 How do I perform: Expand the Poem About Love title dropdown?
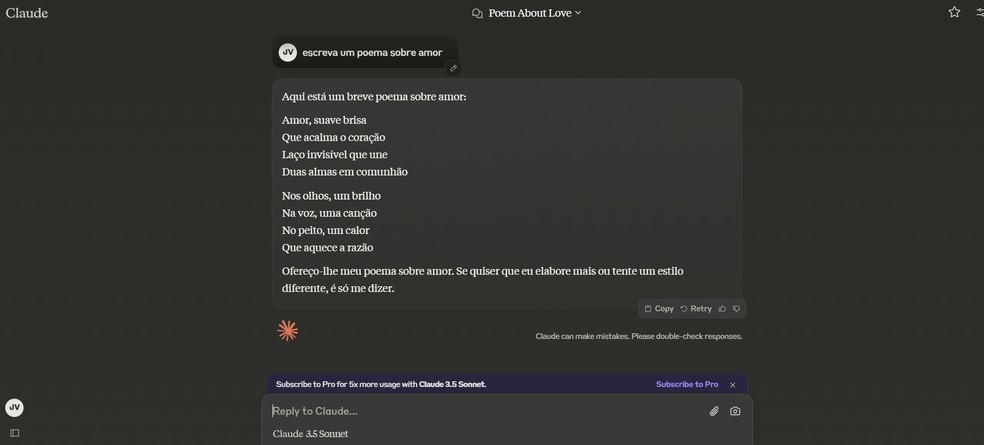(578, 13)
